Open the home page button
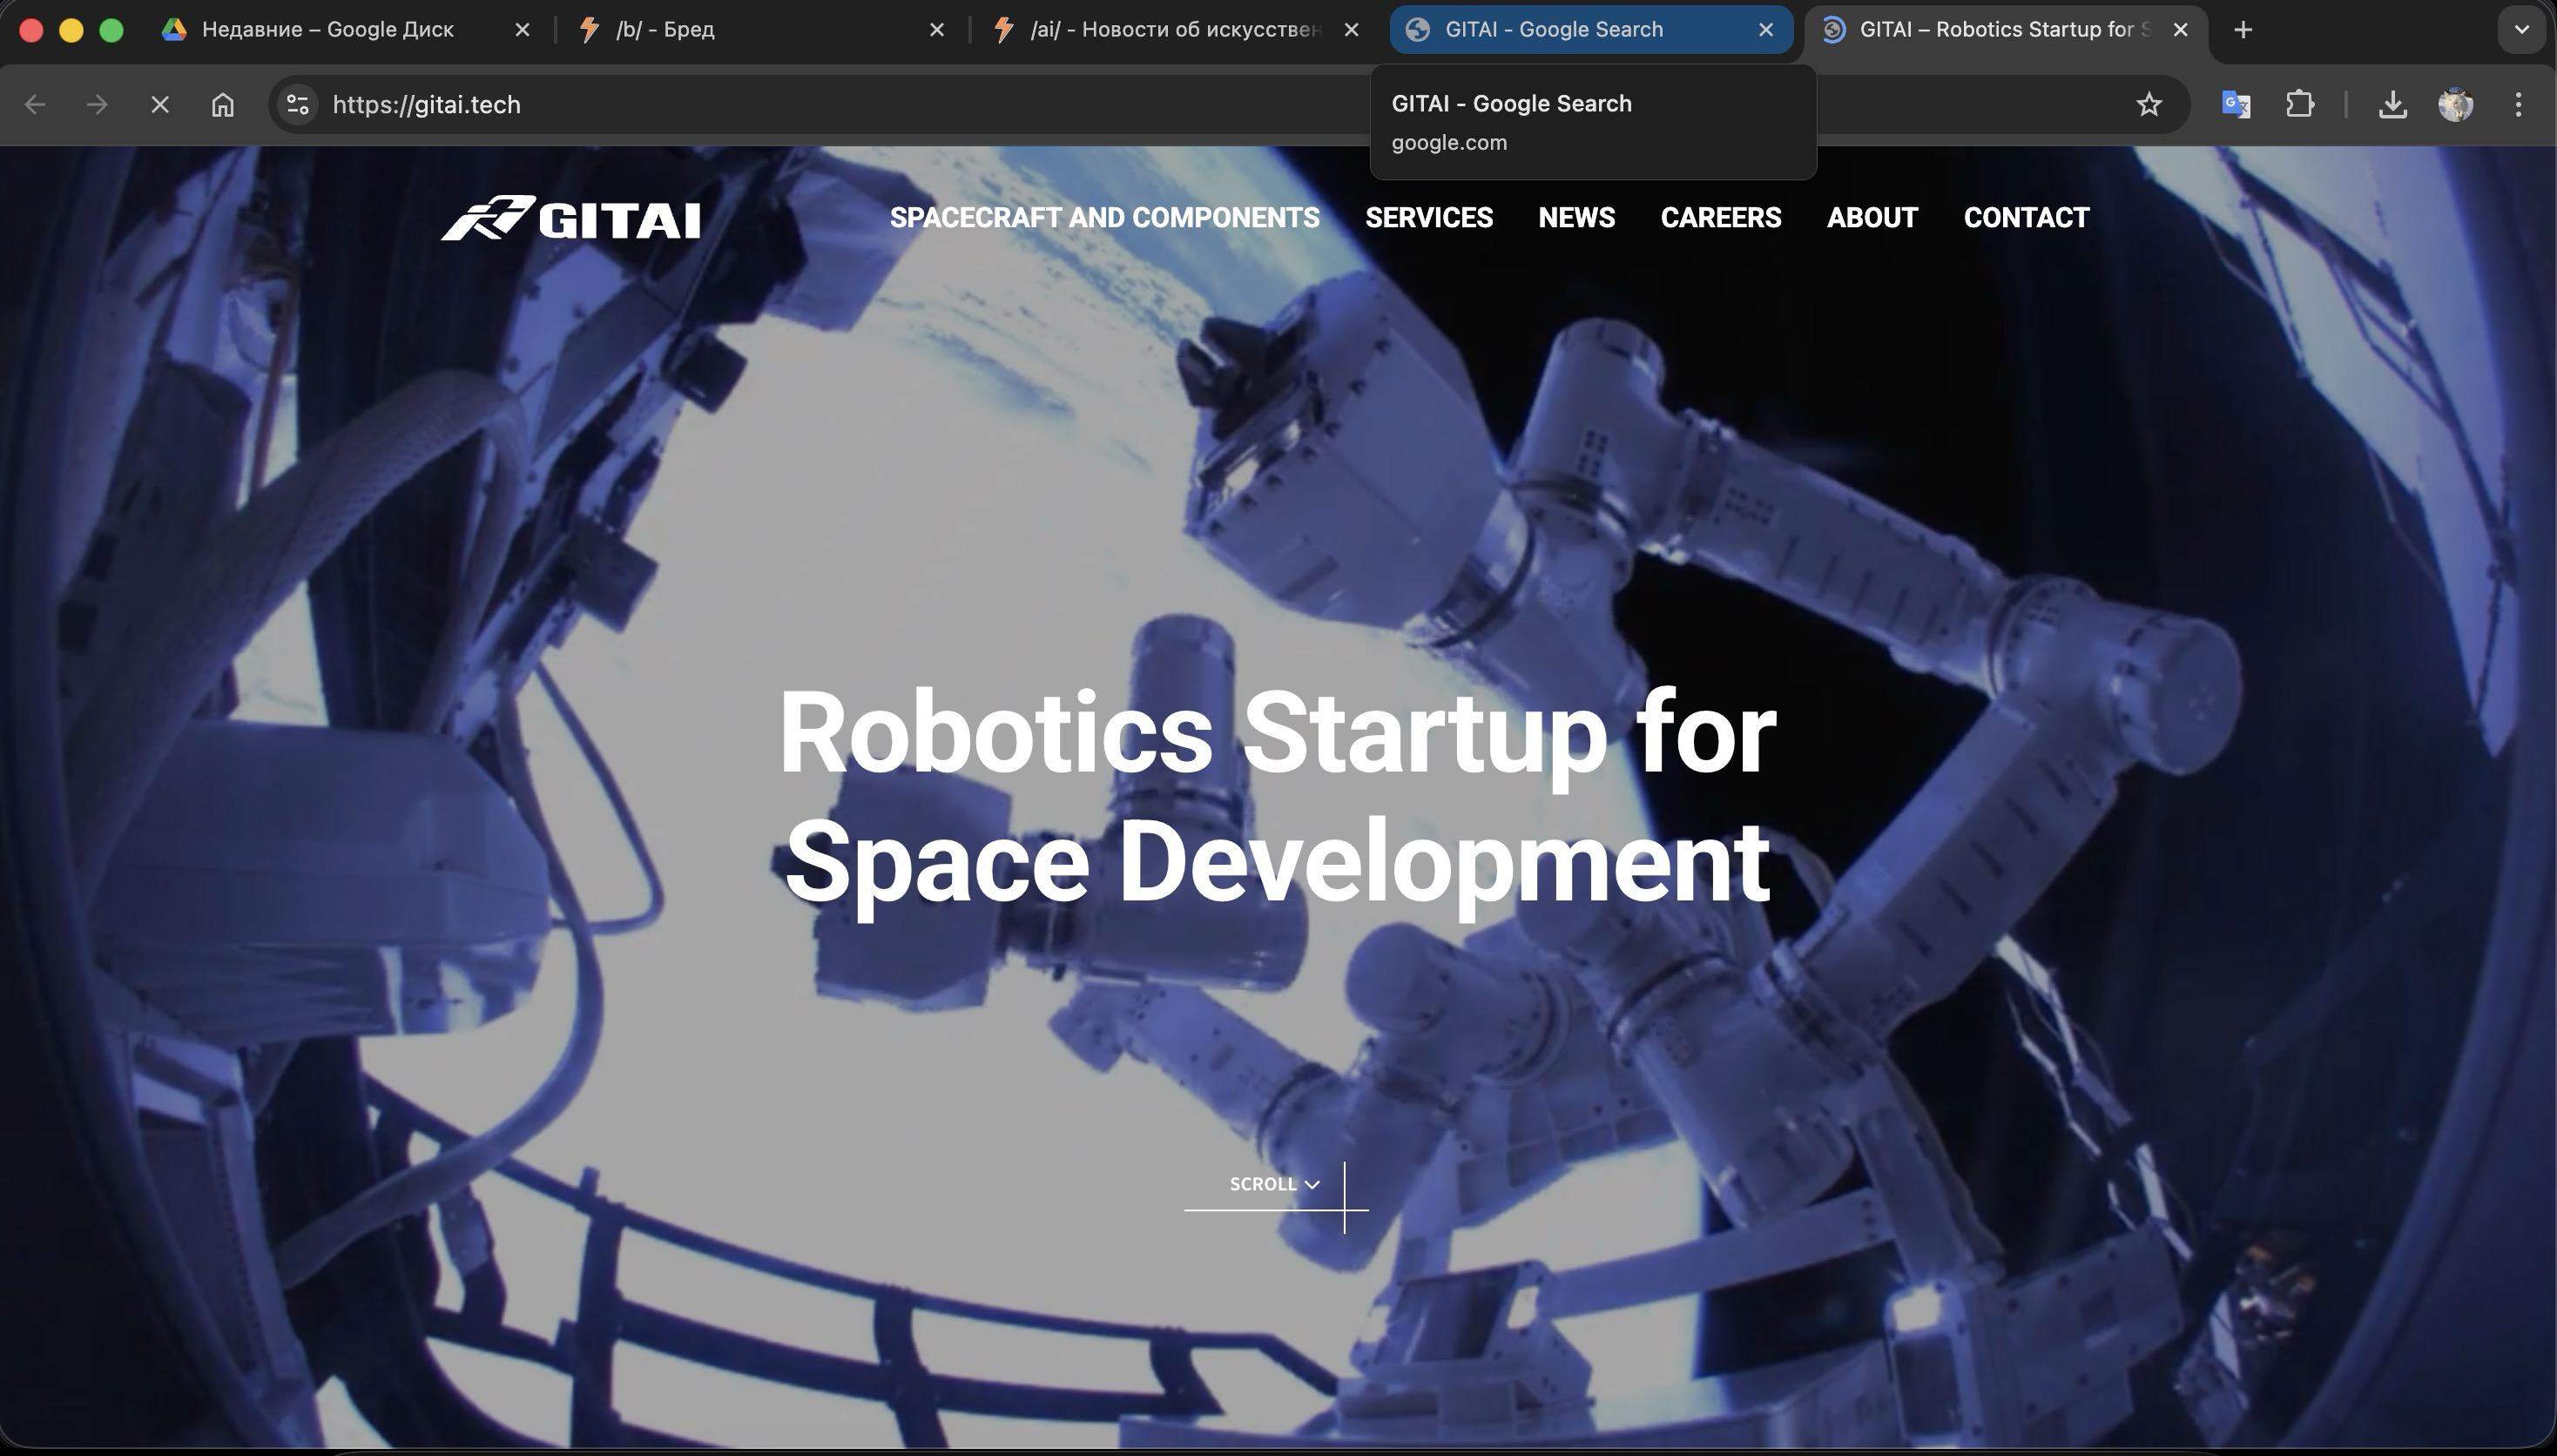 point(223,104)
